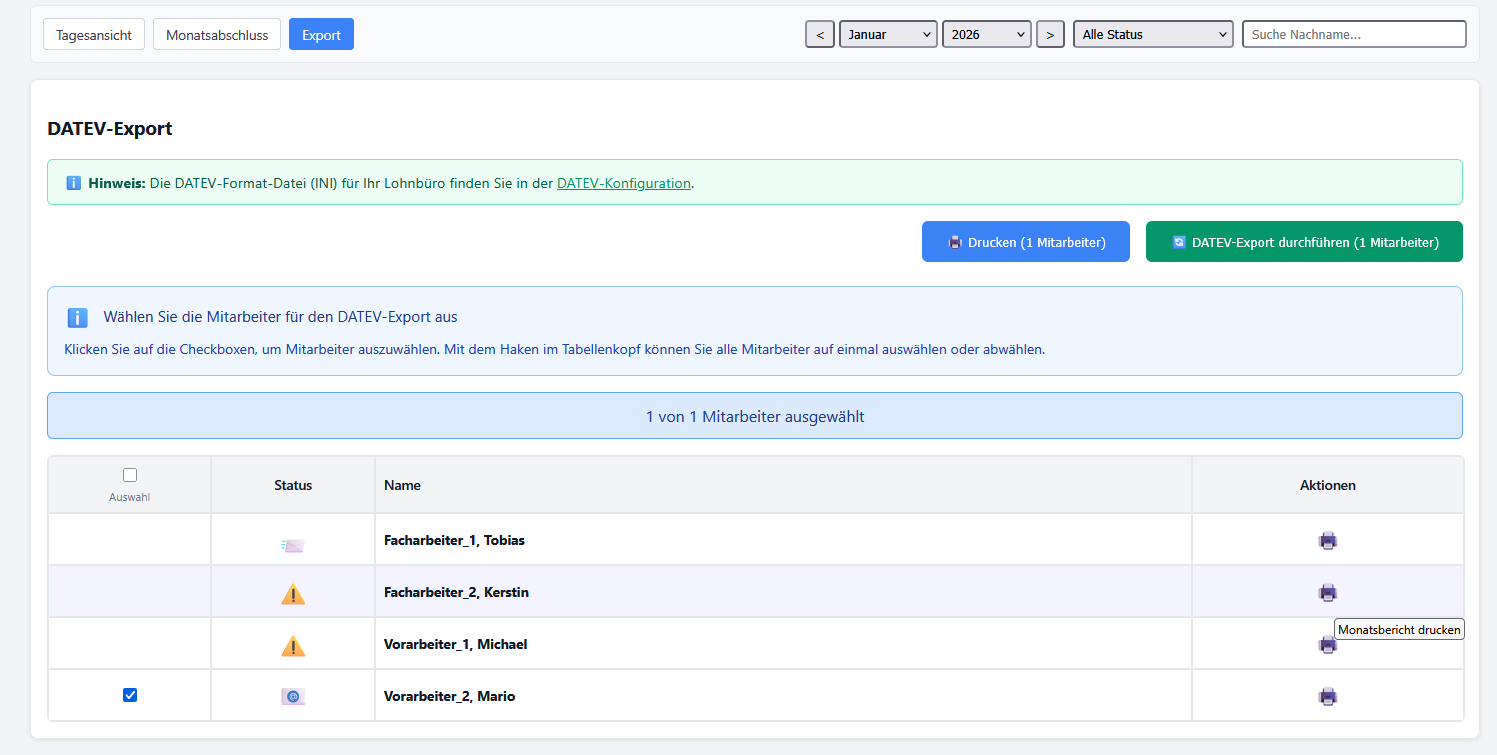
Task: Click the name Facharbeiter_2, Kerstin
Action: [x=456, y=593]
